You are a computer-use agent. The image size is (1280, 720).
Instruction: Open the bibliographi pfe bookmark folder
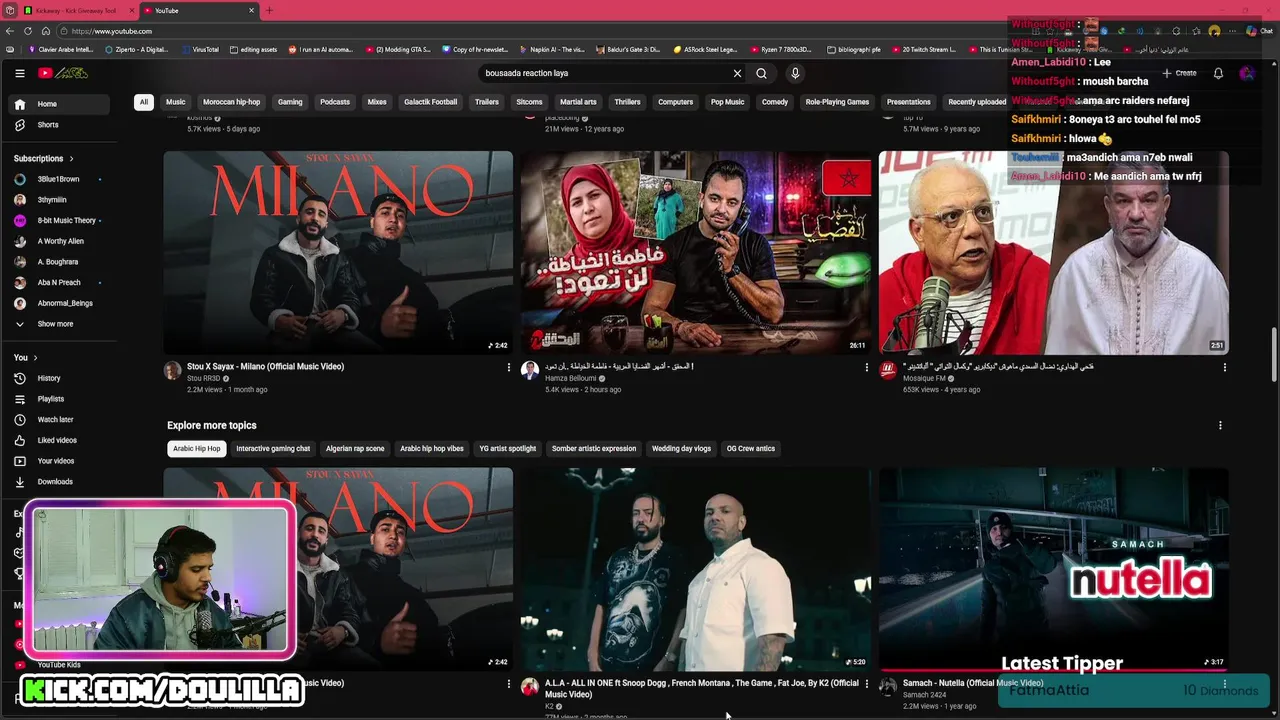pyautogui.click(x=854, y=49)
